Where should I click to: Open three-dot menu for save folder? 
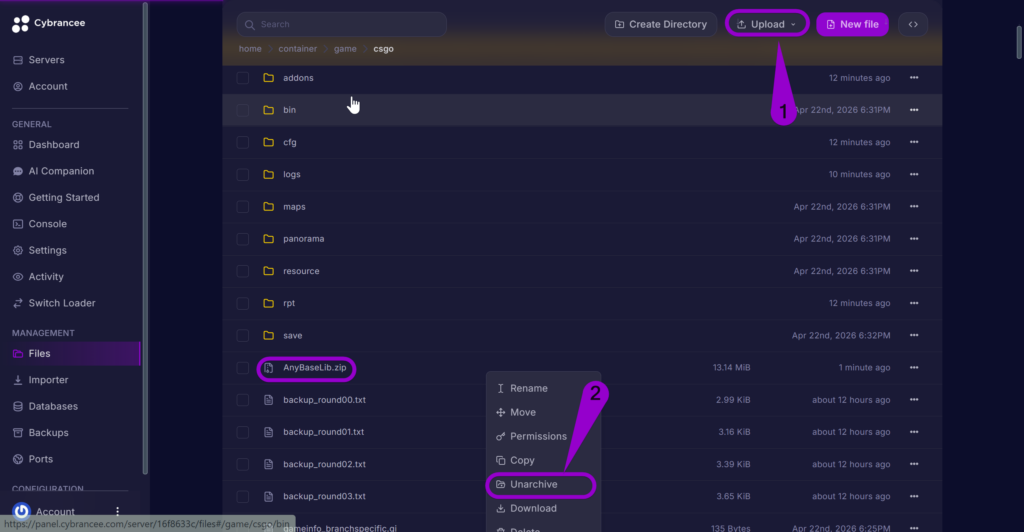(914, 336)
